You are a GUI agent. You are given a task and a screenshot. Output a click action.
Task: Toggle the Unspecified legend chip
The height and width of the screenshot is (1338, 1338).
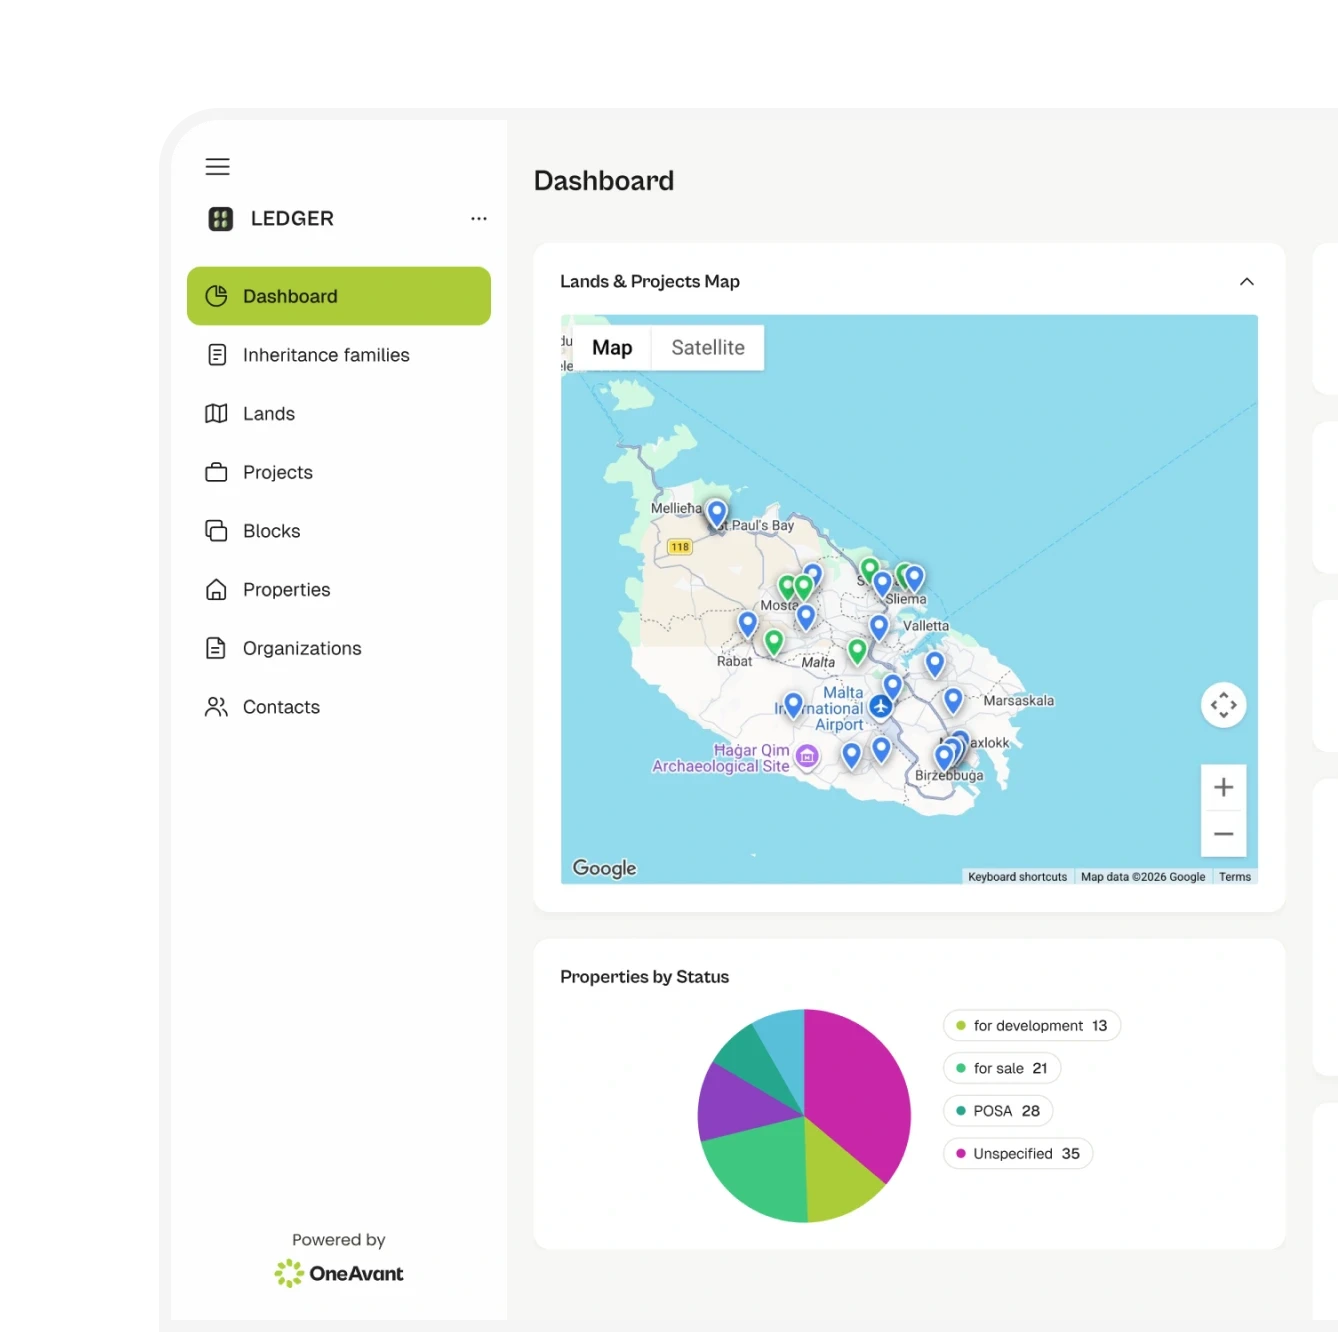pyautogui.click(x=1018, y=1154)
